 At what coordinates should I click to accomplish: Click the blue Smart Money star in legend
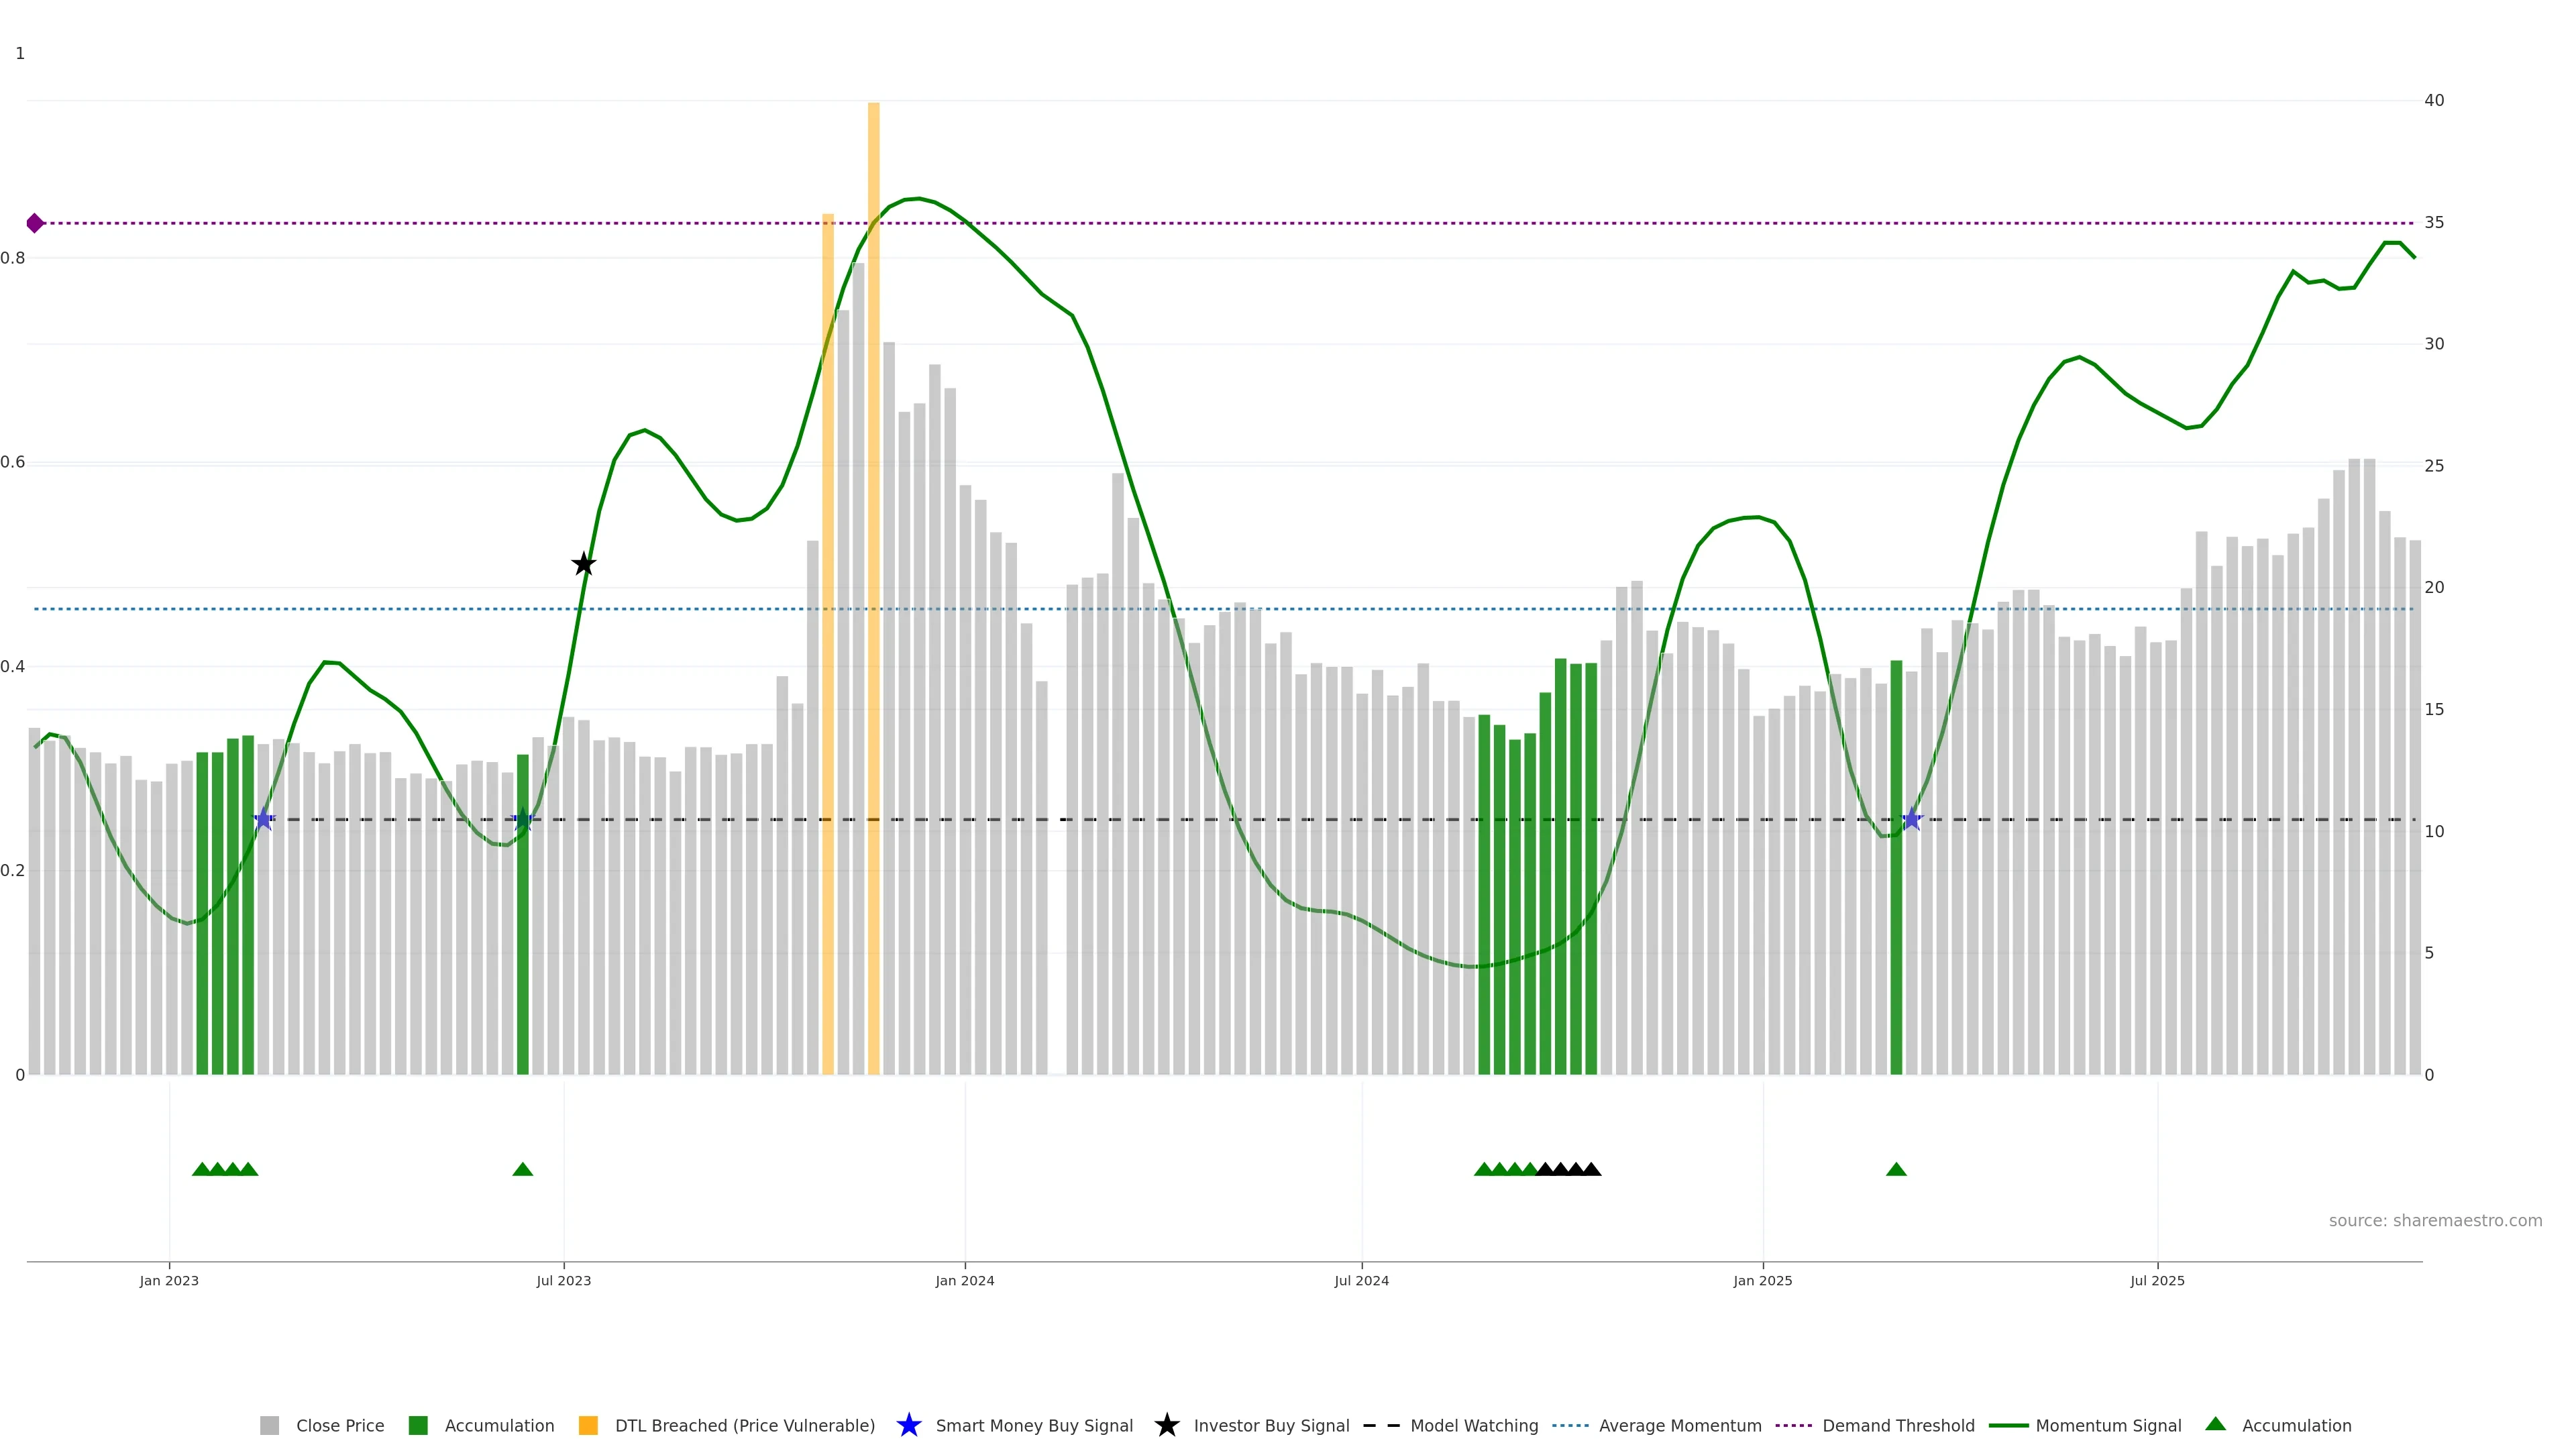tap(908, 1425)
